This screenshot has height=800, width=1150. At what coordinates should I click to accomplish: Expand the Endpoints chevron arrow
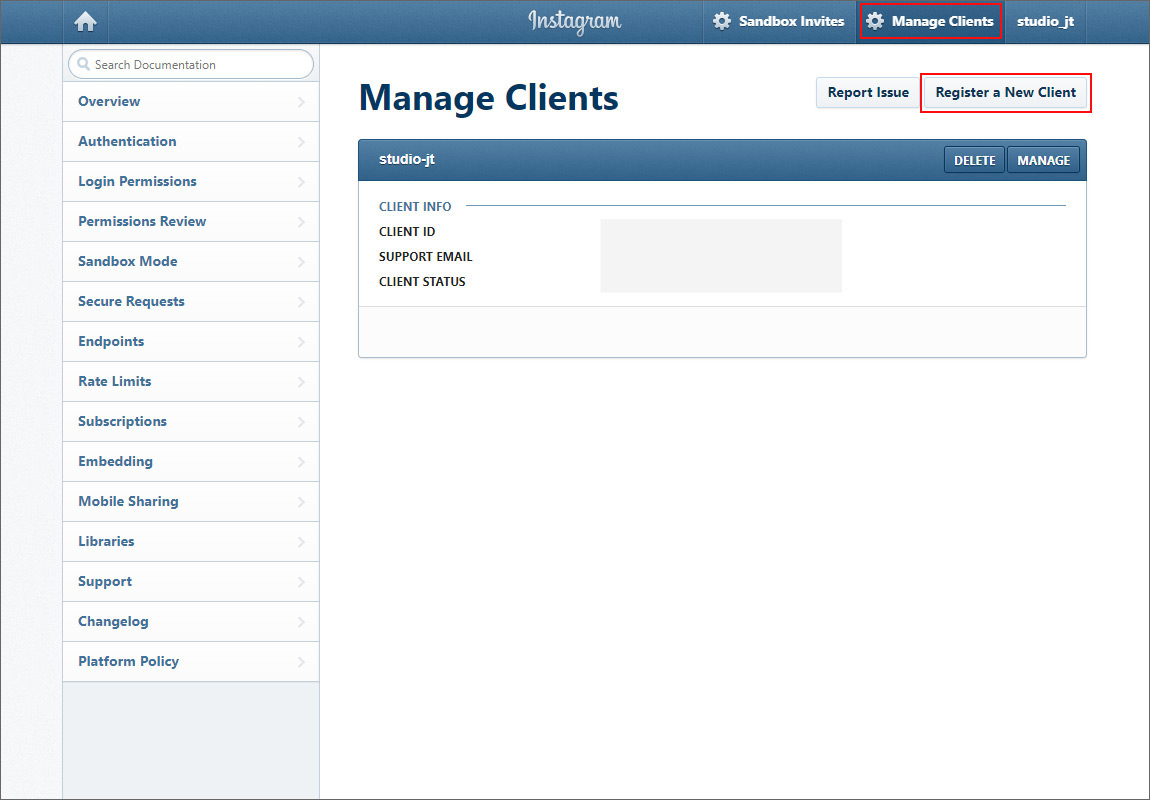coord(301,342)
